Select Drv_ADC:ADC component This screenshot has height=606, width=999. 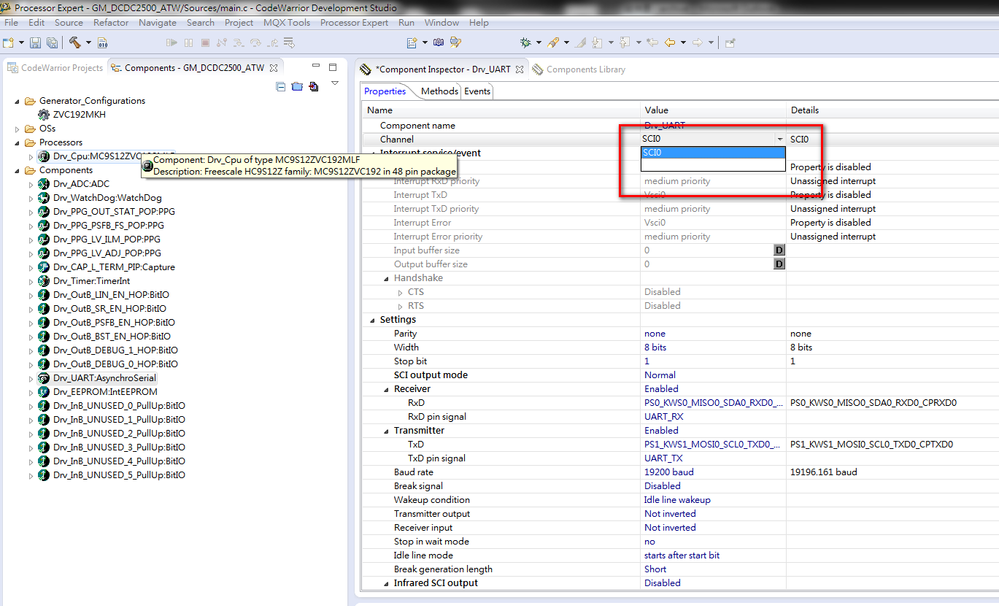(81, 184)
